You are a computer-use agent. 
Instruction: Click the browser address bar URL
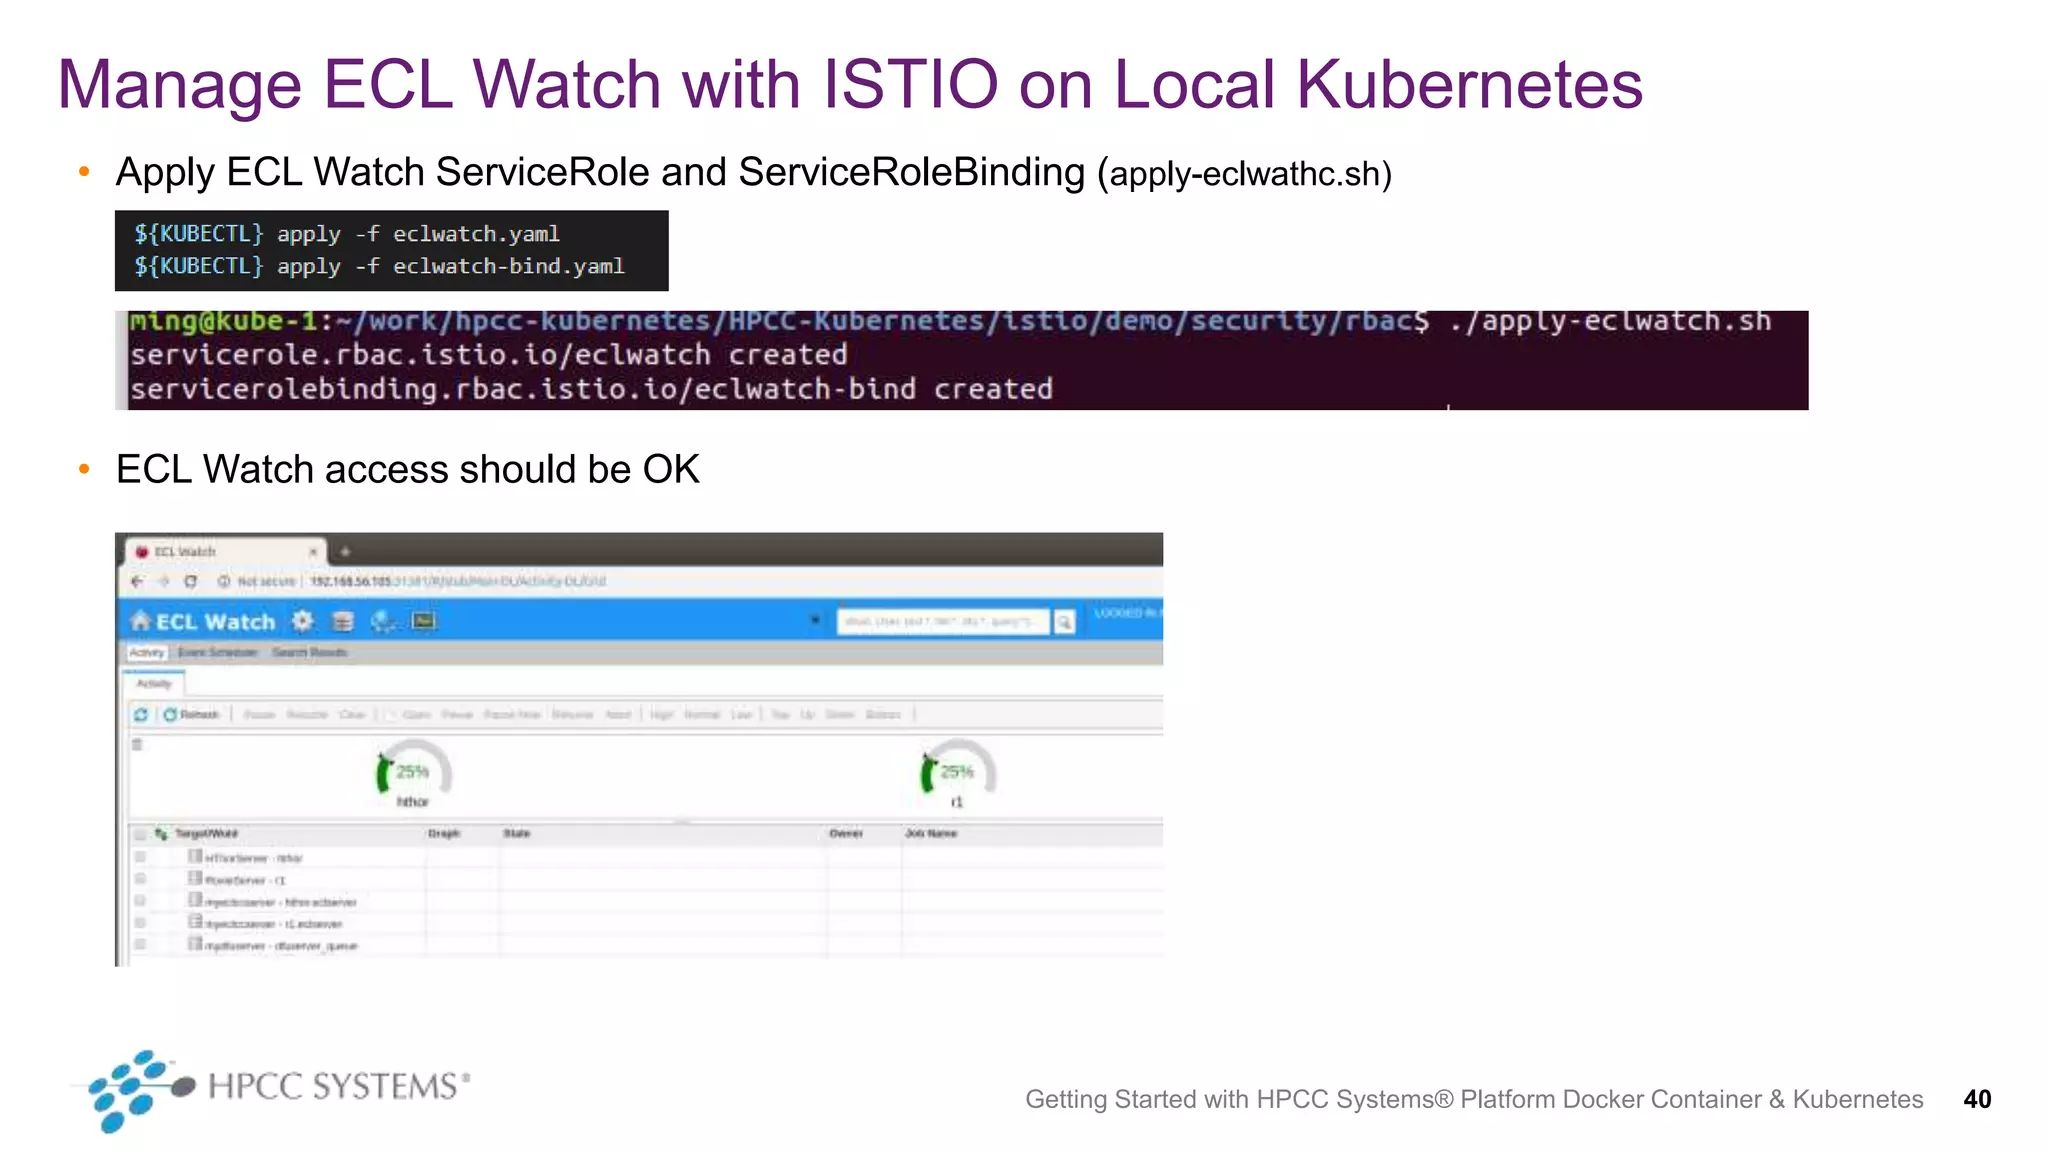click(458, 581)
